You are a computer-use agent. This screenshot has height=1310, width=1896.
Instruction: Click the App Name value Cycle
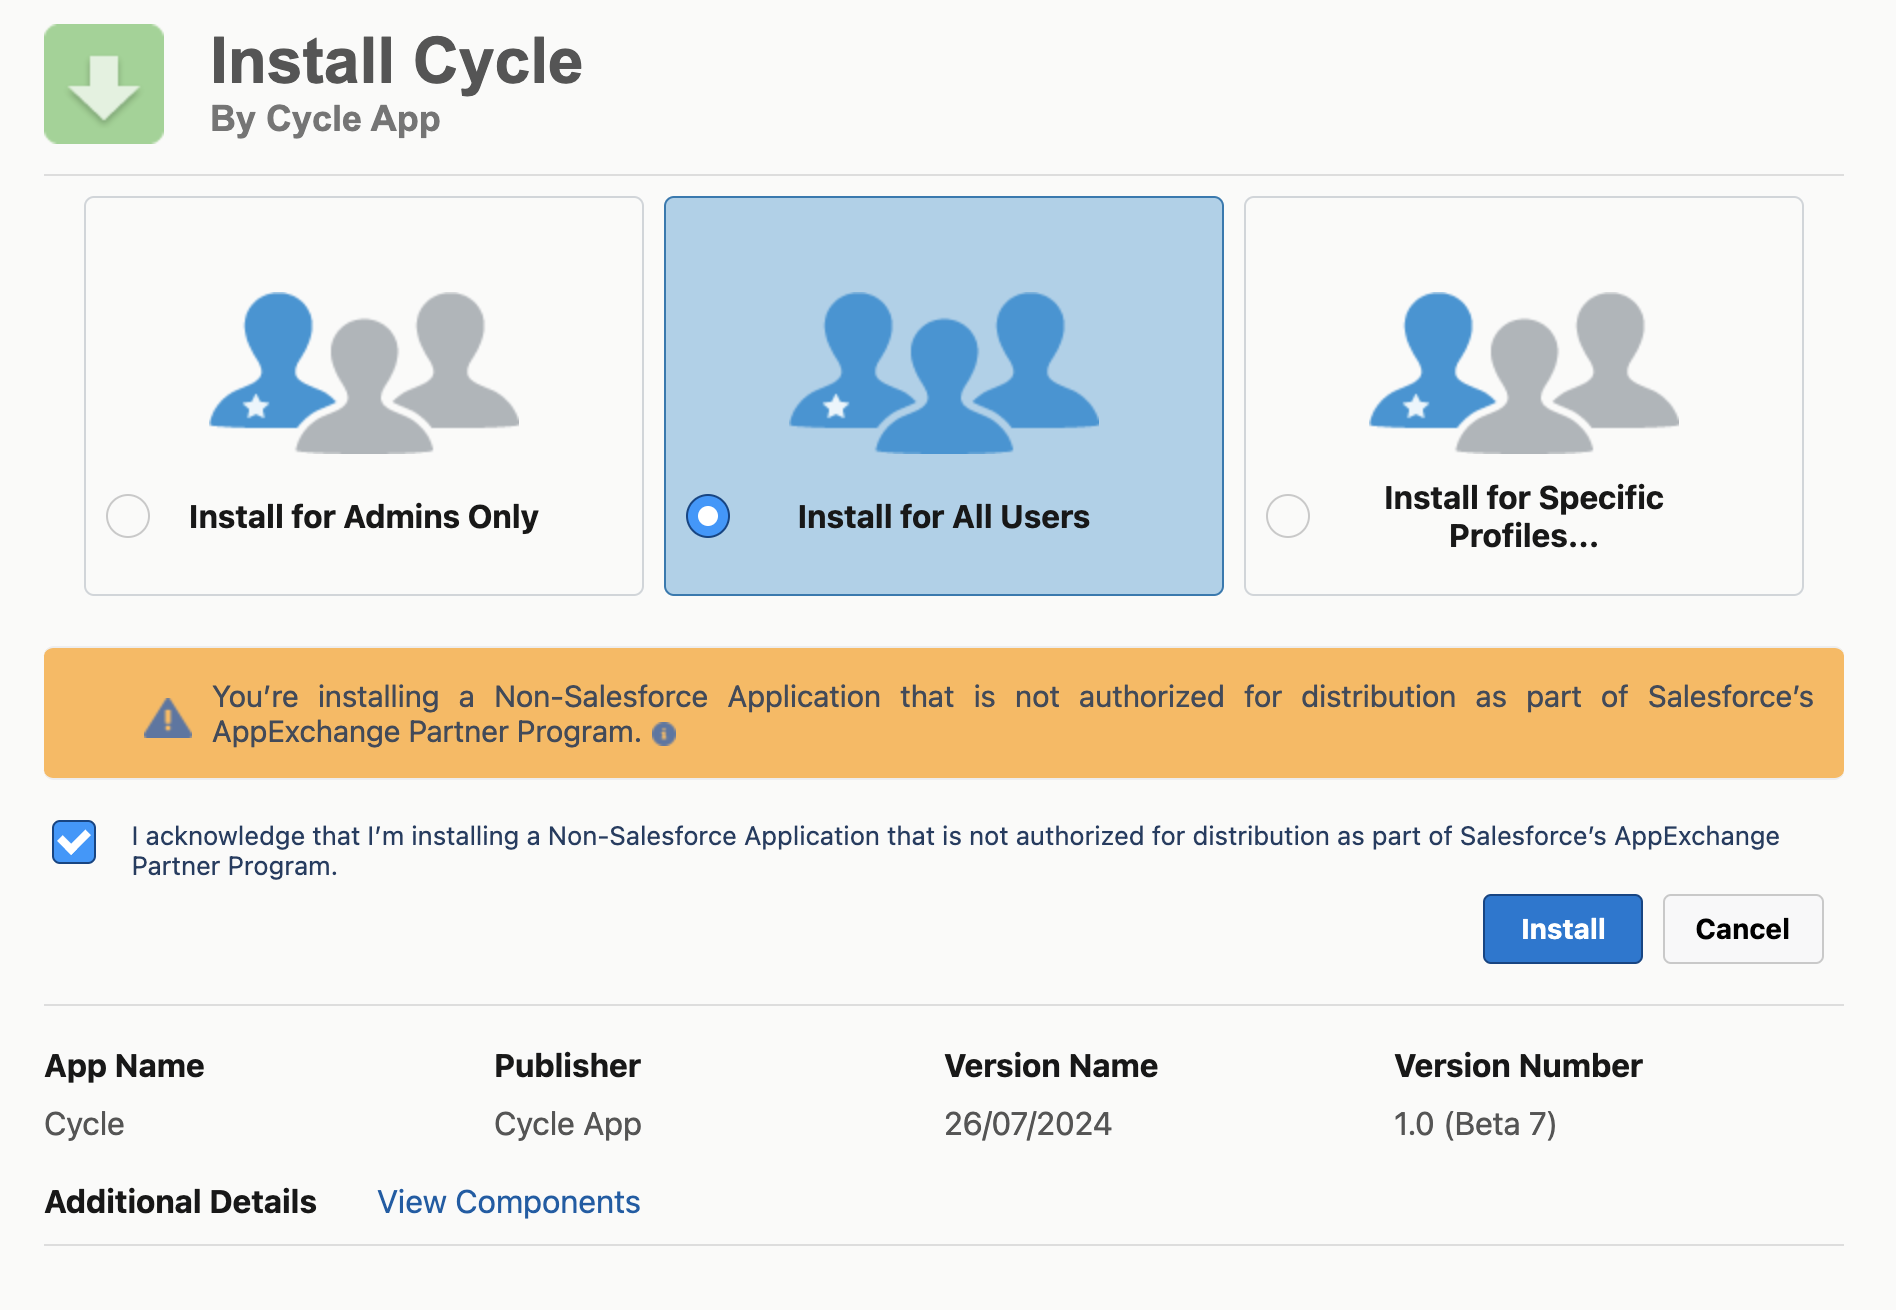point(84,1124)
